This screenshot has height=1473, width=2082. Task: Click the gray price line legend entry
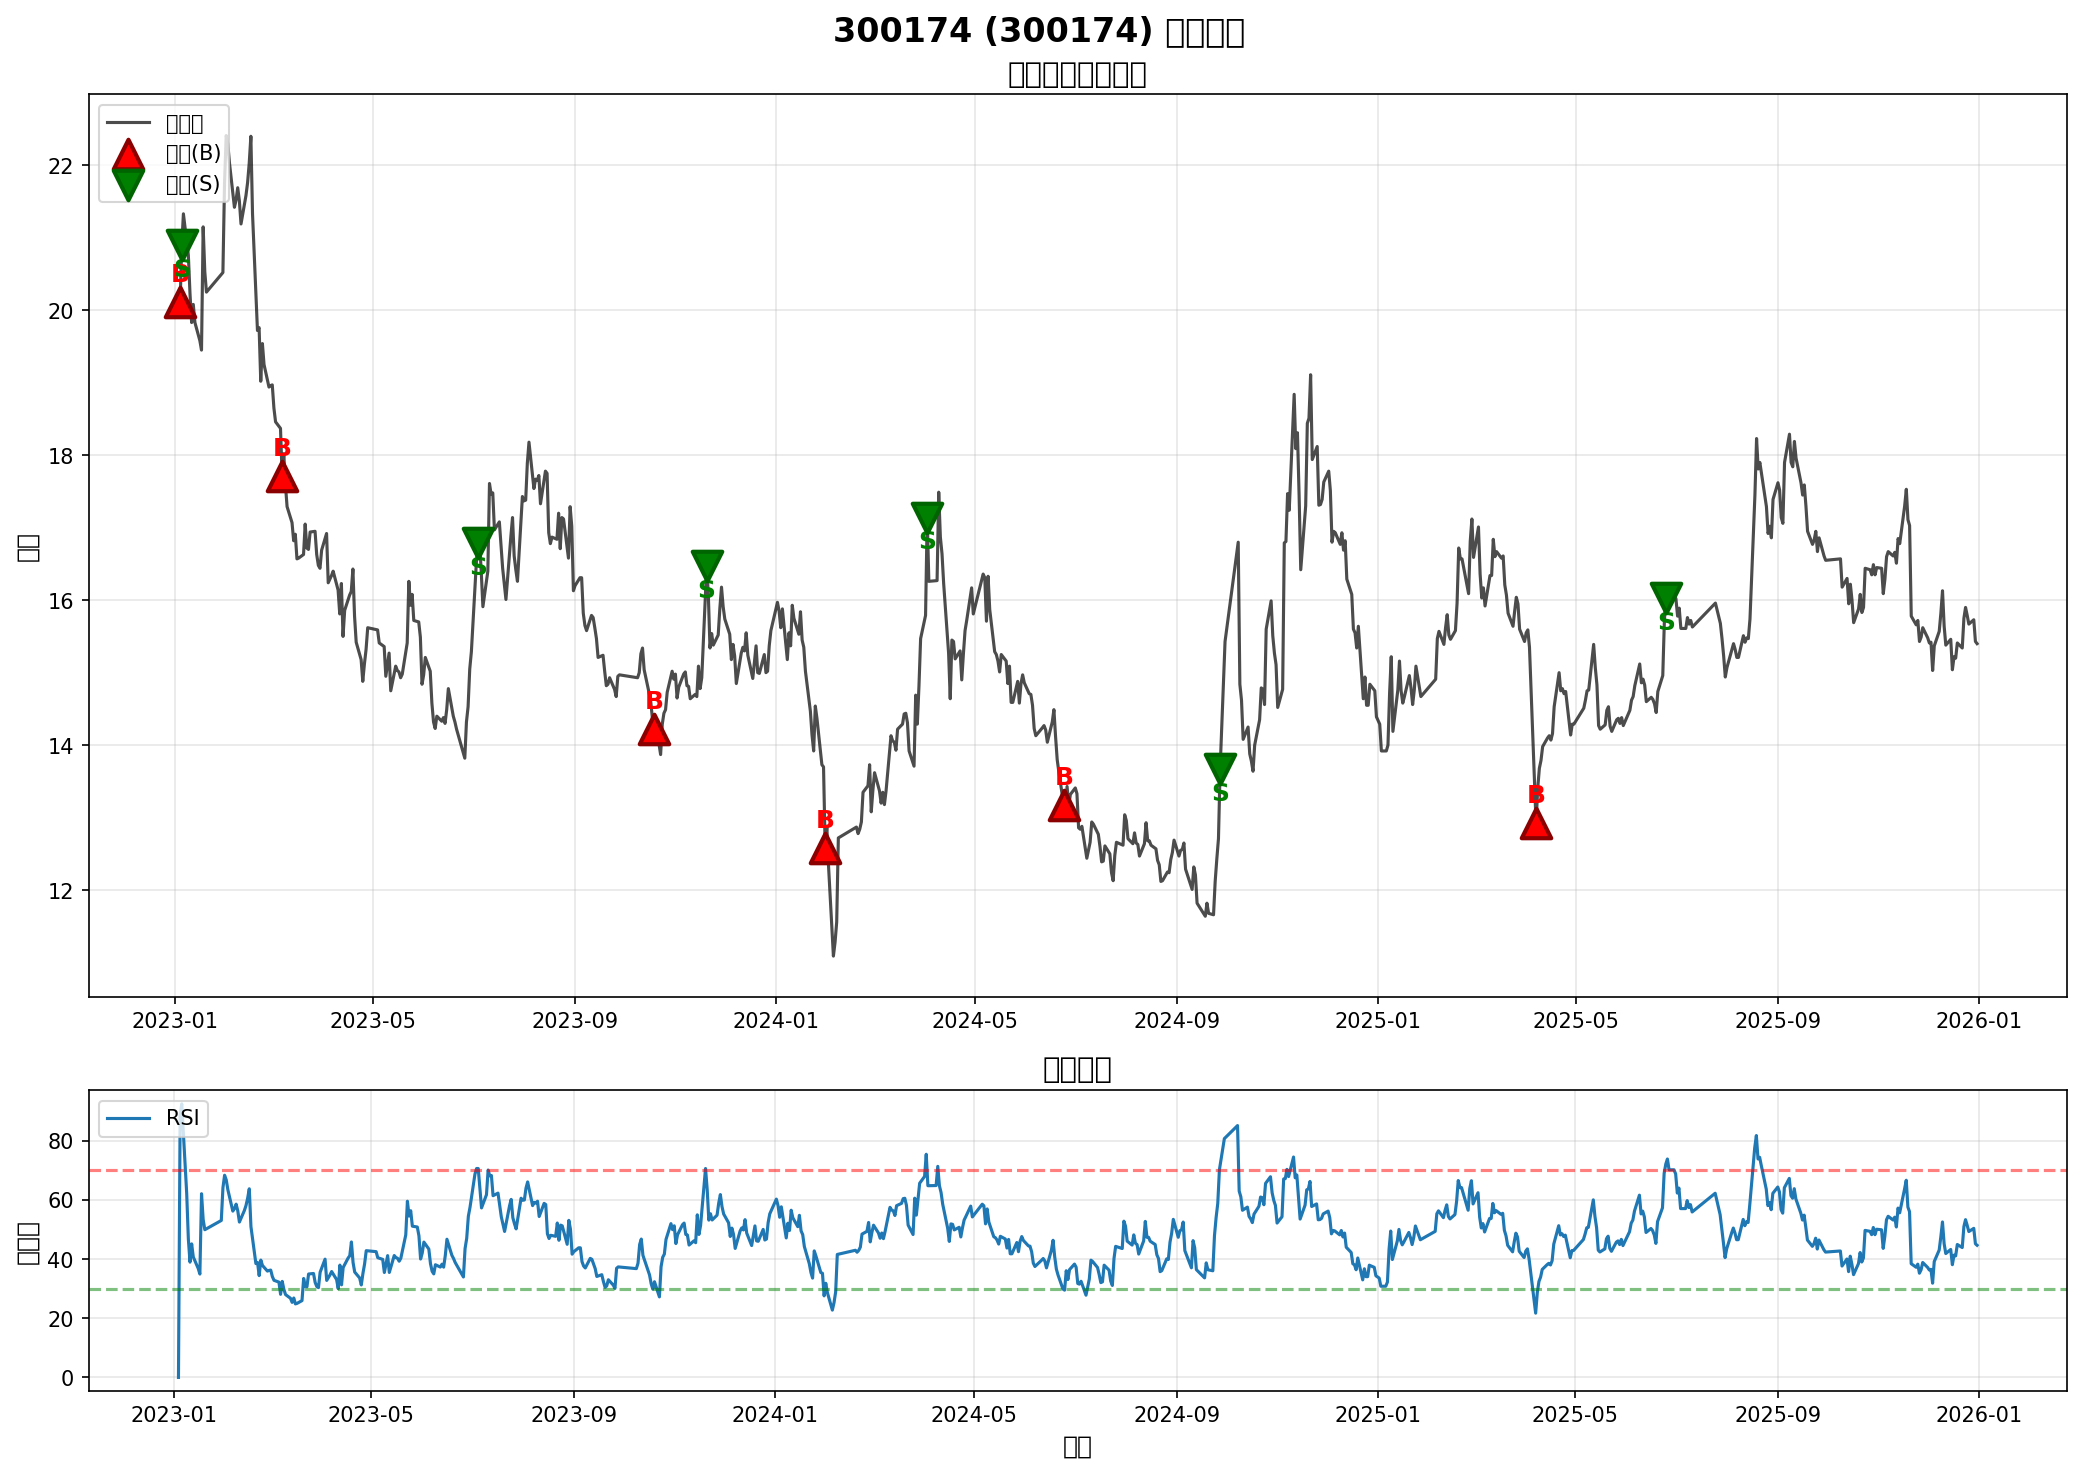pos(128,123)
